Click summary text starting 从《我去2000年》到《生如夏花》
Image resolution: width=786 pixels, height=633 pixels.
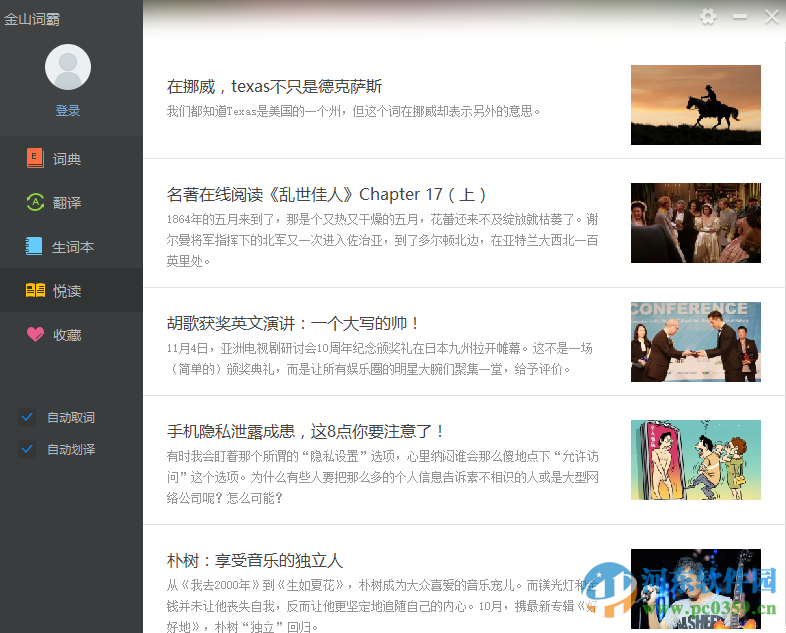382,605
